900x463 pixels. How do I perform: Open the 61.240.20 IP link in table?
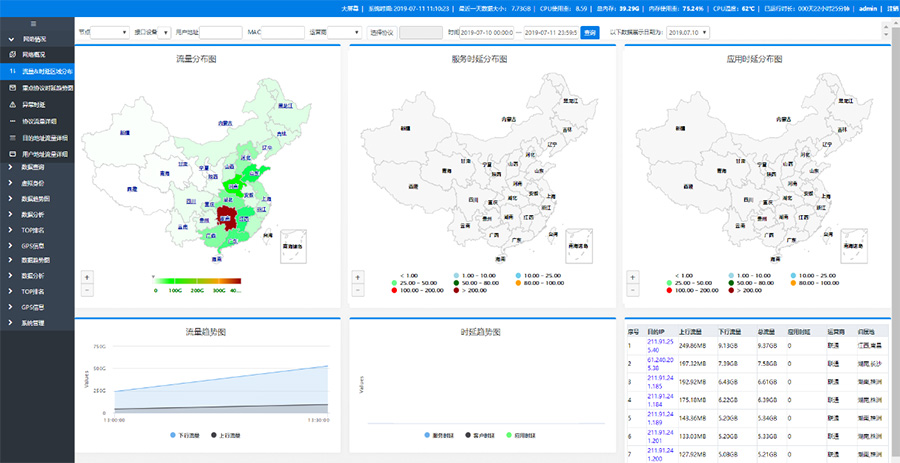[x=661, y=362]
